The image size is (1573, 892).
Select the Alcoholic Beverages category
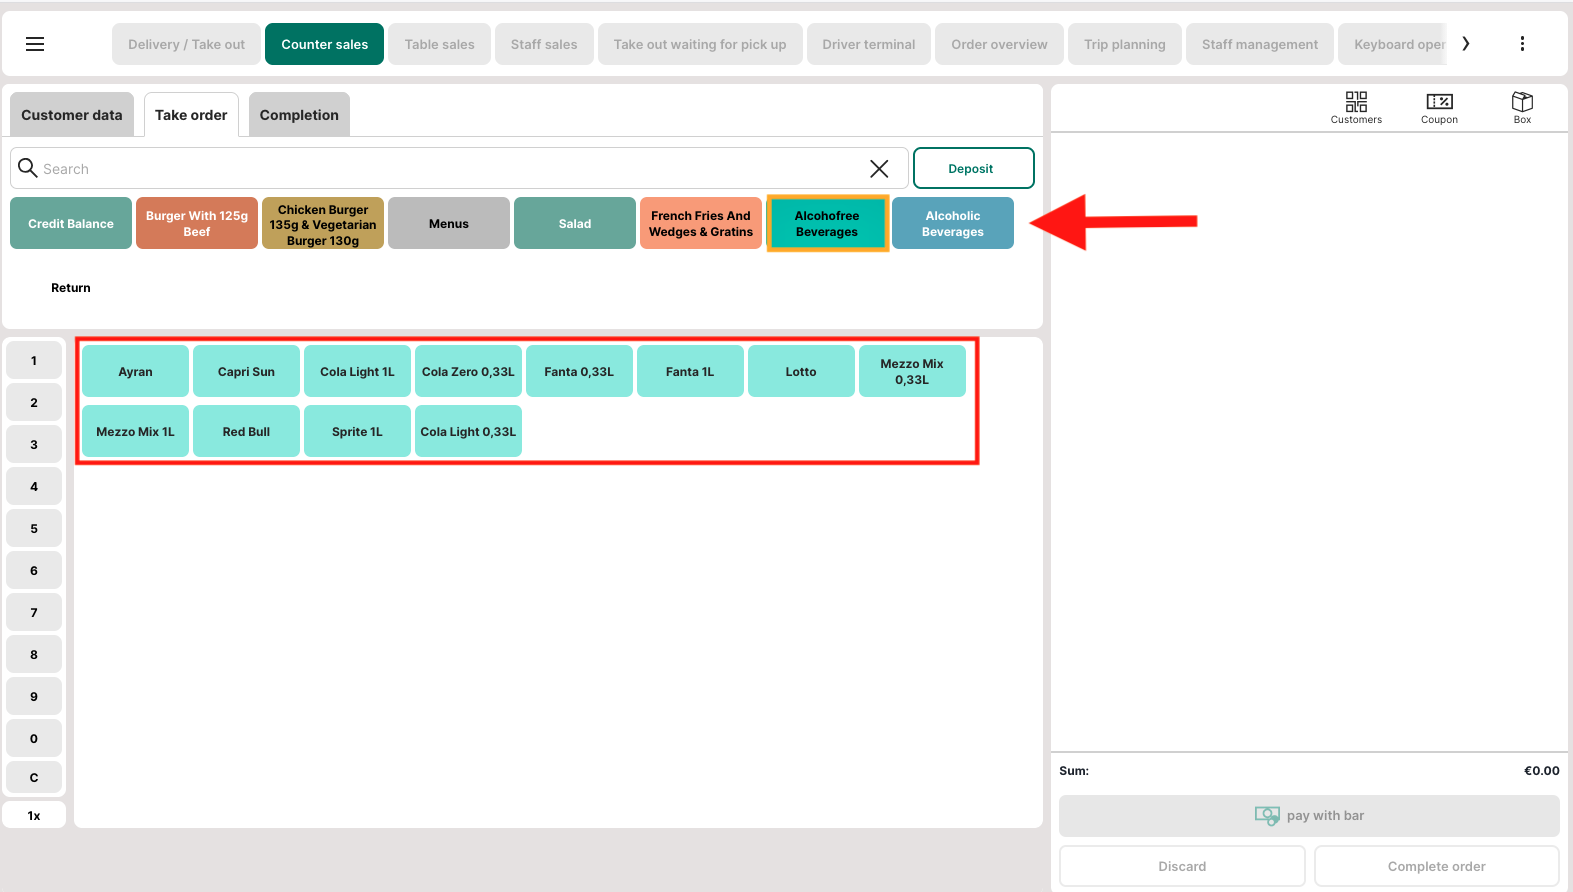pos(952,224)
